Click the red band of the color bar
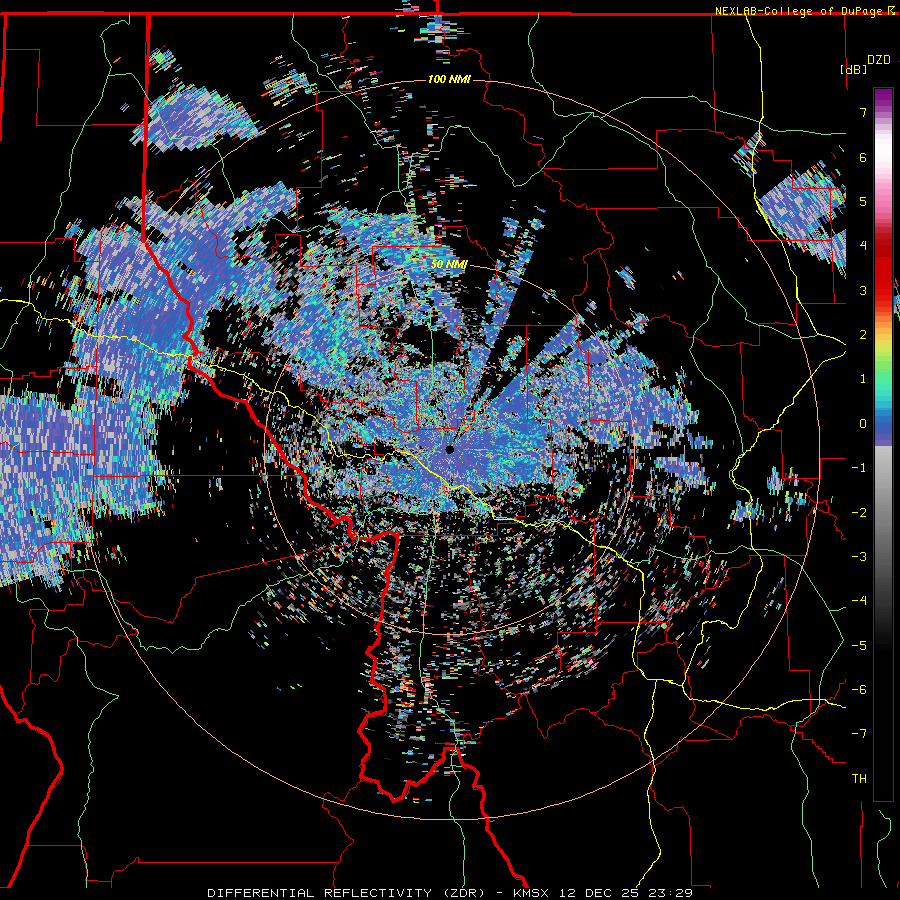The height and width of the screenshot is (900, 900). click(883, 270)
